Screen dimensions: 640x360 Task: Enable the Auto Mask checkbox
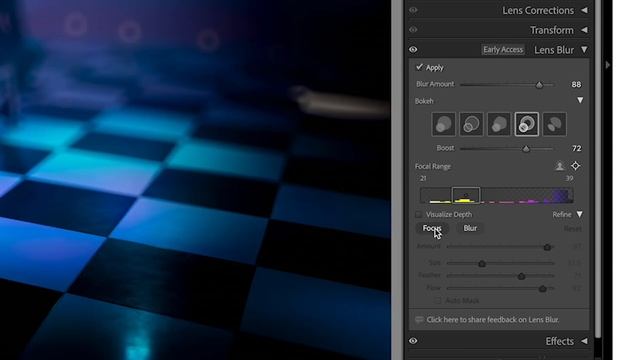[438, 300]
